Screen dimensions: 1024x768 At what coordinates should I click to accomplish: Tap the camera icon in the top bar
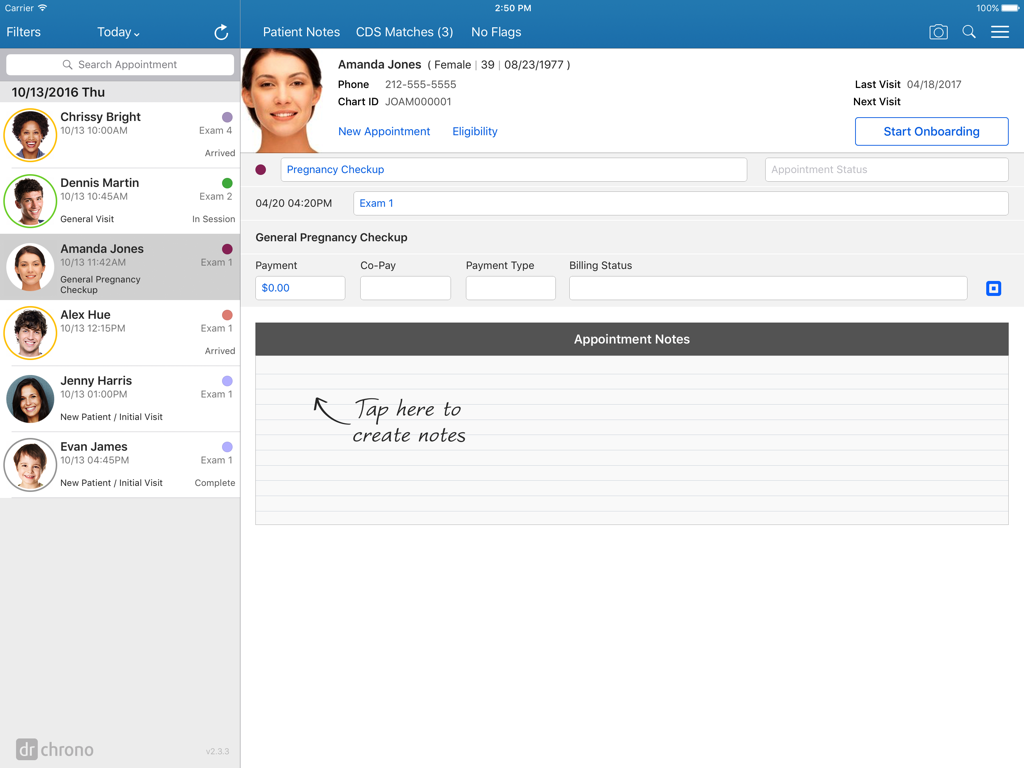(x=938, y=31)
